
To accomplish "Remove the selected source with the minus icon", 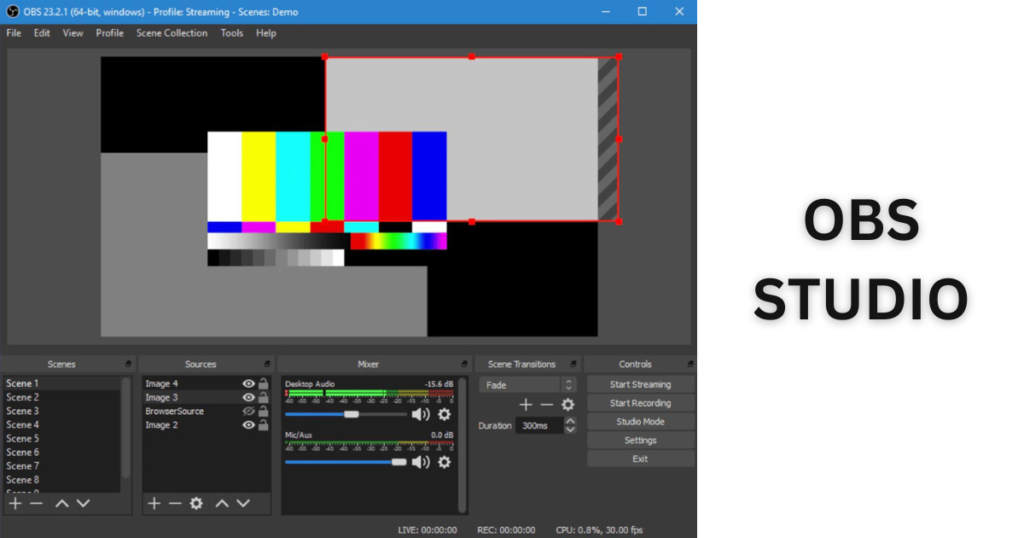I will click(x=175, y=503).
